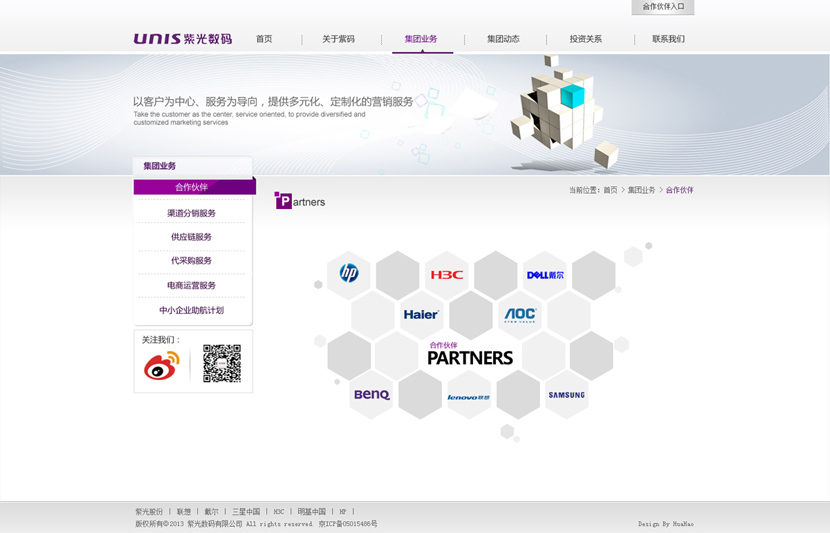Click 首页 in the breadcrumb
Screen dimensions: 830x533
pos(610,189)
